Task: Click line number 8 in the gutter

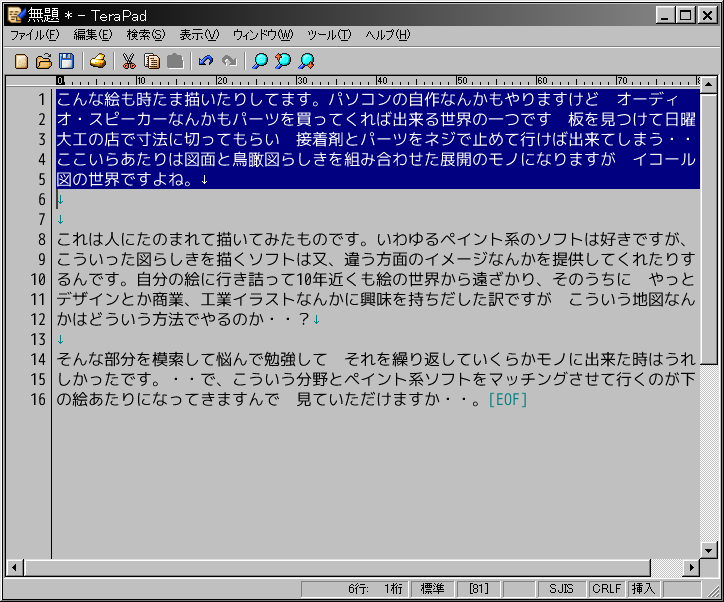Action: pos(42,240)
